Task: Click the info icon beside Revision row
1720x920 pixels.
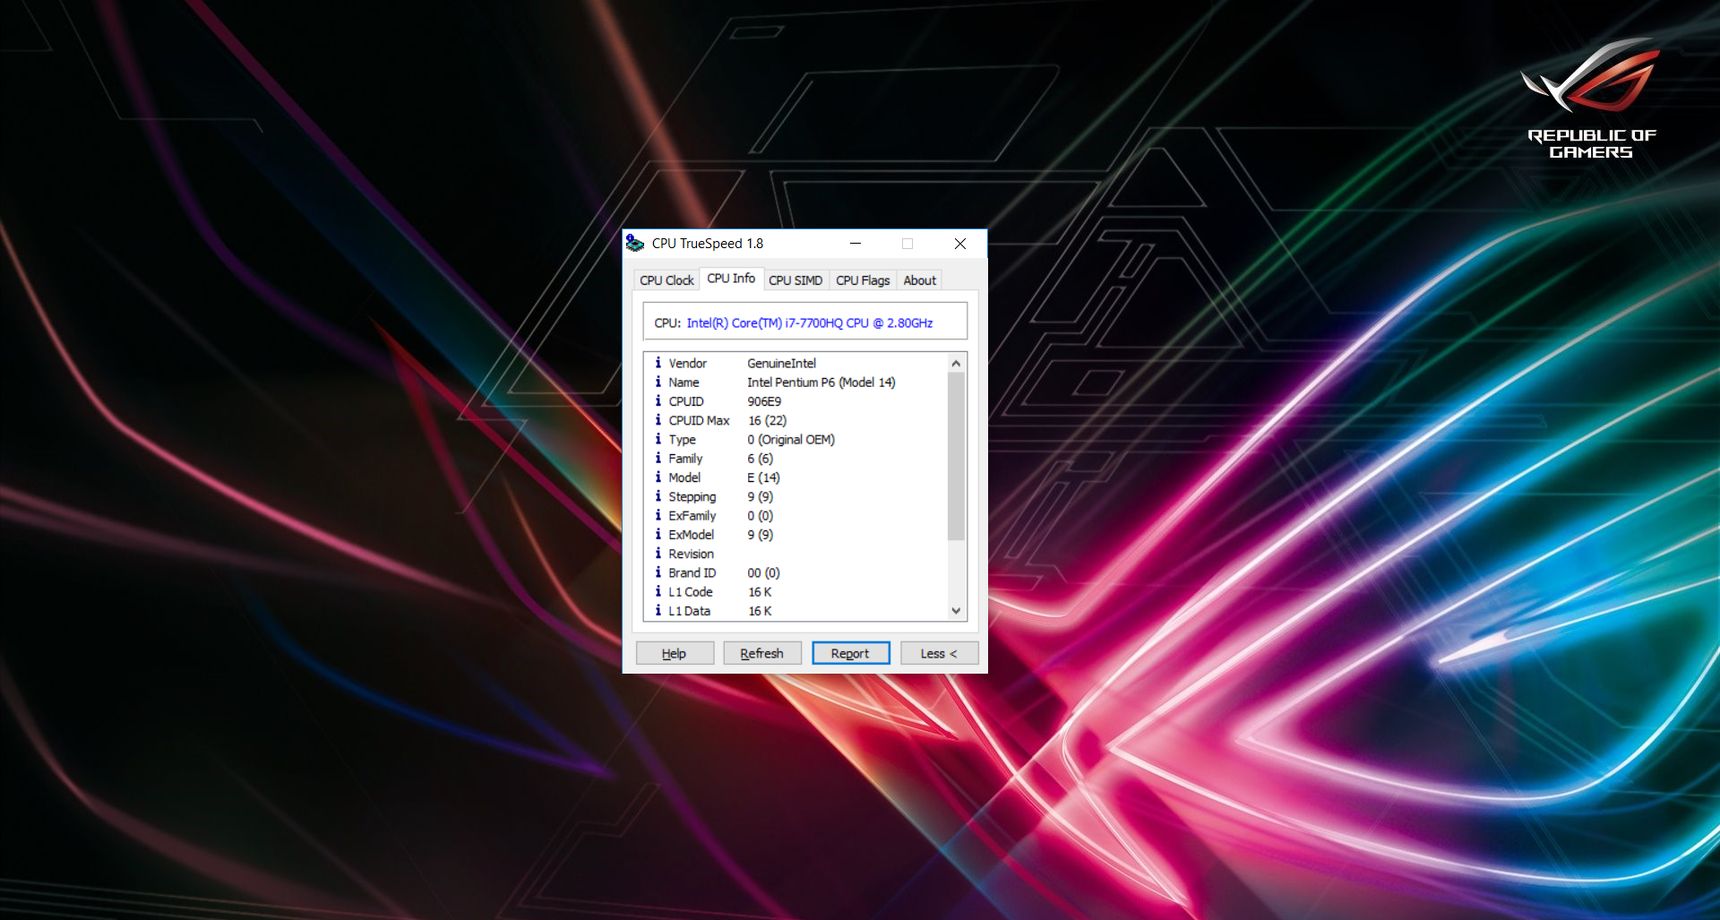Action: [x=658, y=553]
